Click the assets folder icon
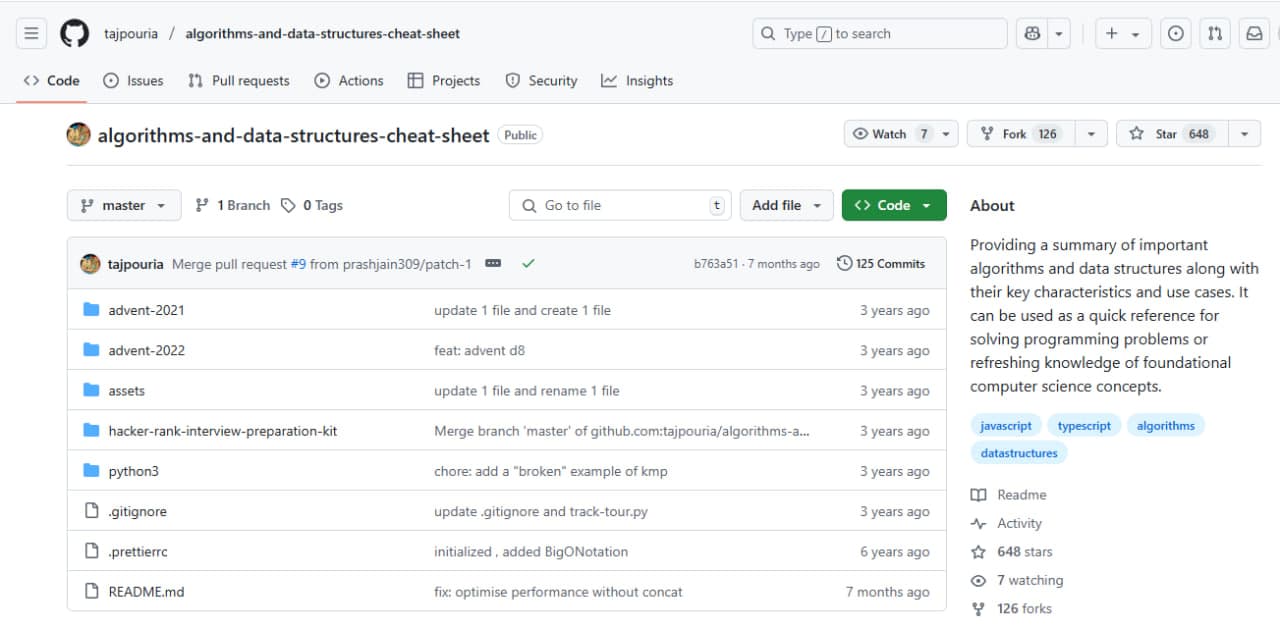Image resolution: width=1280 pixels, height=627 pixels. (x=92, y=390)
